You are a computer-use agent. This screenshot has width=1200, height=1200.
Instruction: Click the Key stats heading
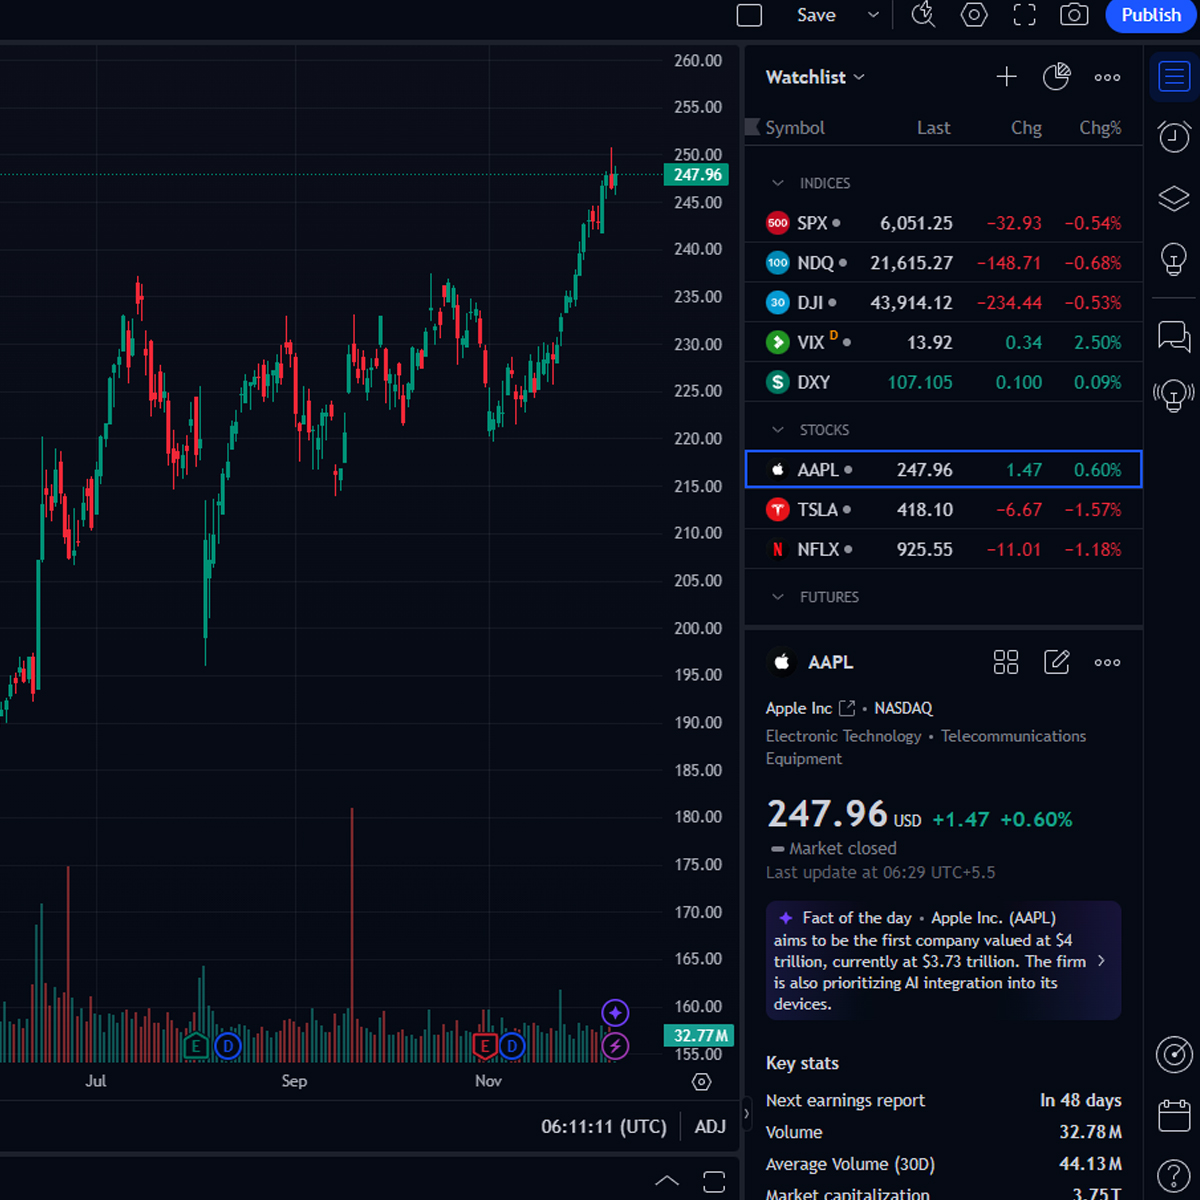coord(802,1063)
